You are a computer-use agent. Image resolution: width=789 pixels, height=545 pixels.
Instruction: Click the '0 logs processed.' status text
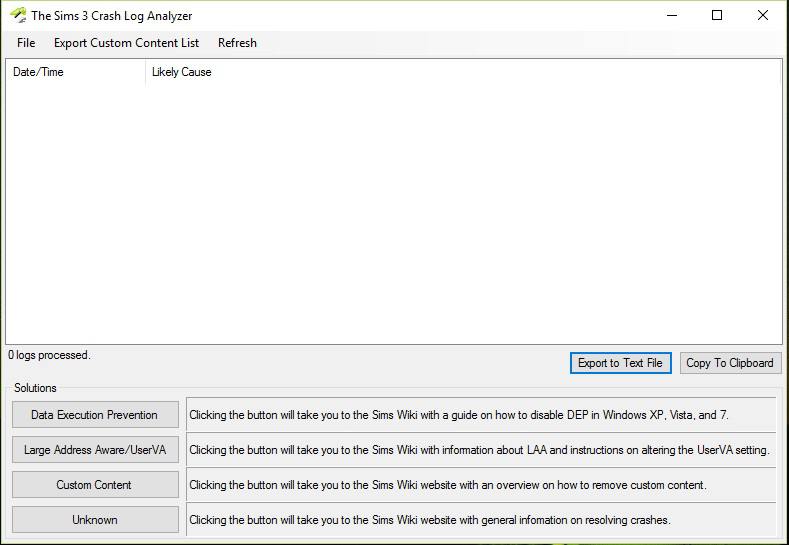49,355
